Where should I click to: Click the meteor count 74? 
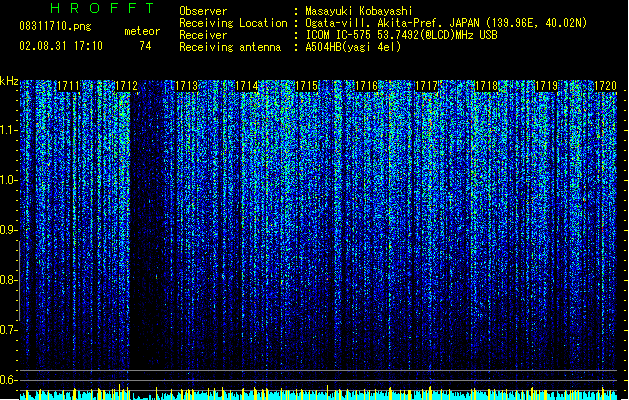(145, 46)
